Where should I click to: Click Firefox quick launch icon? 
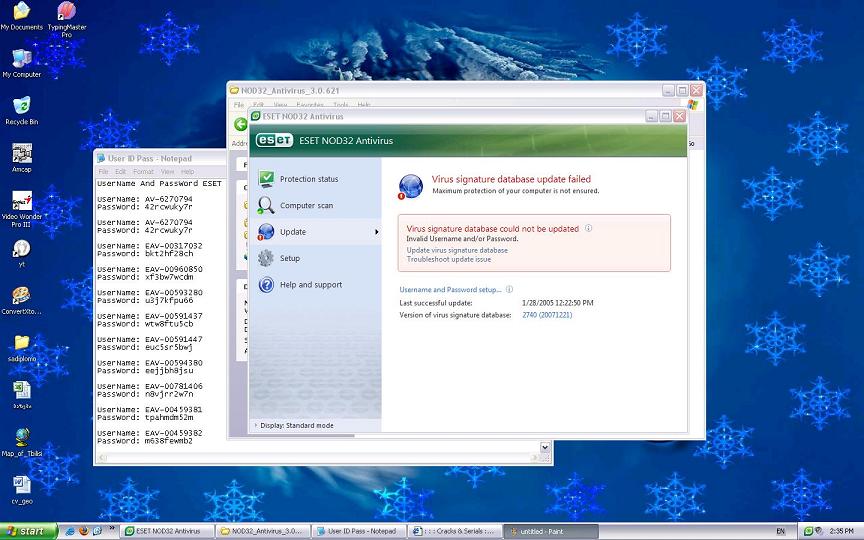pyautogui.click(x=84, y=531)
